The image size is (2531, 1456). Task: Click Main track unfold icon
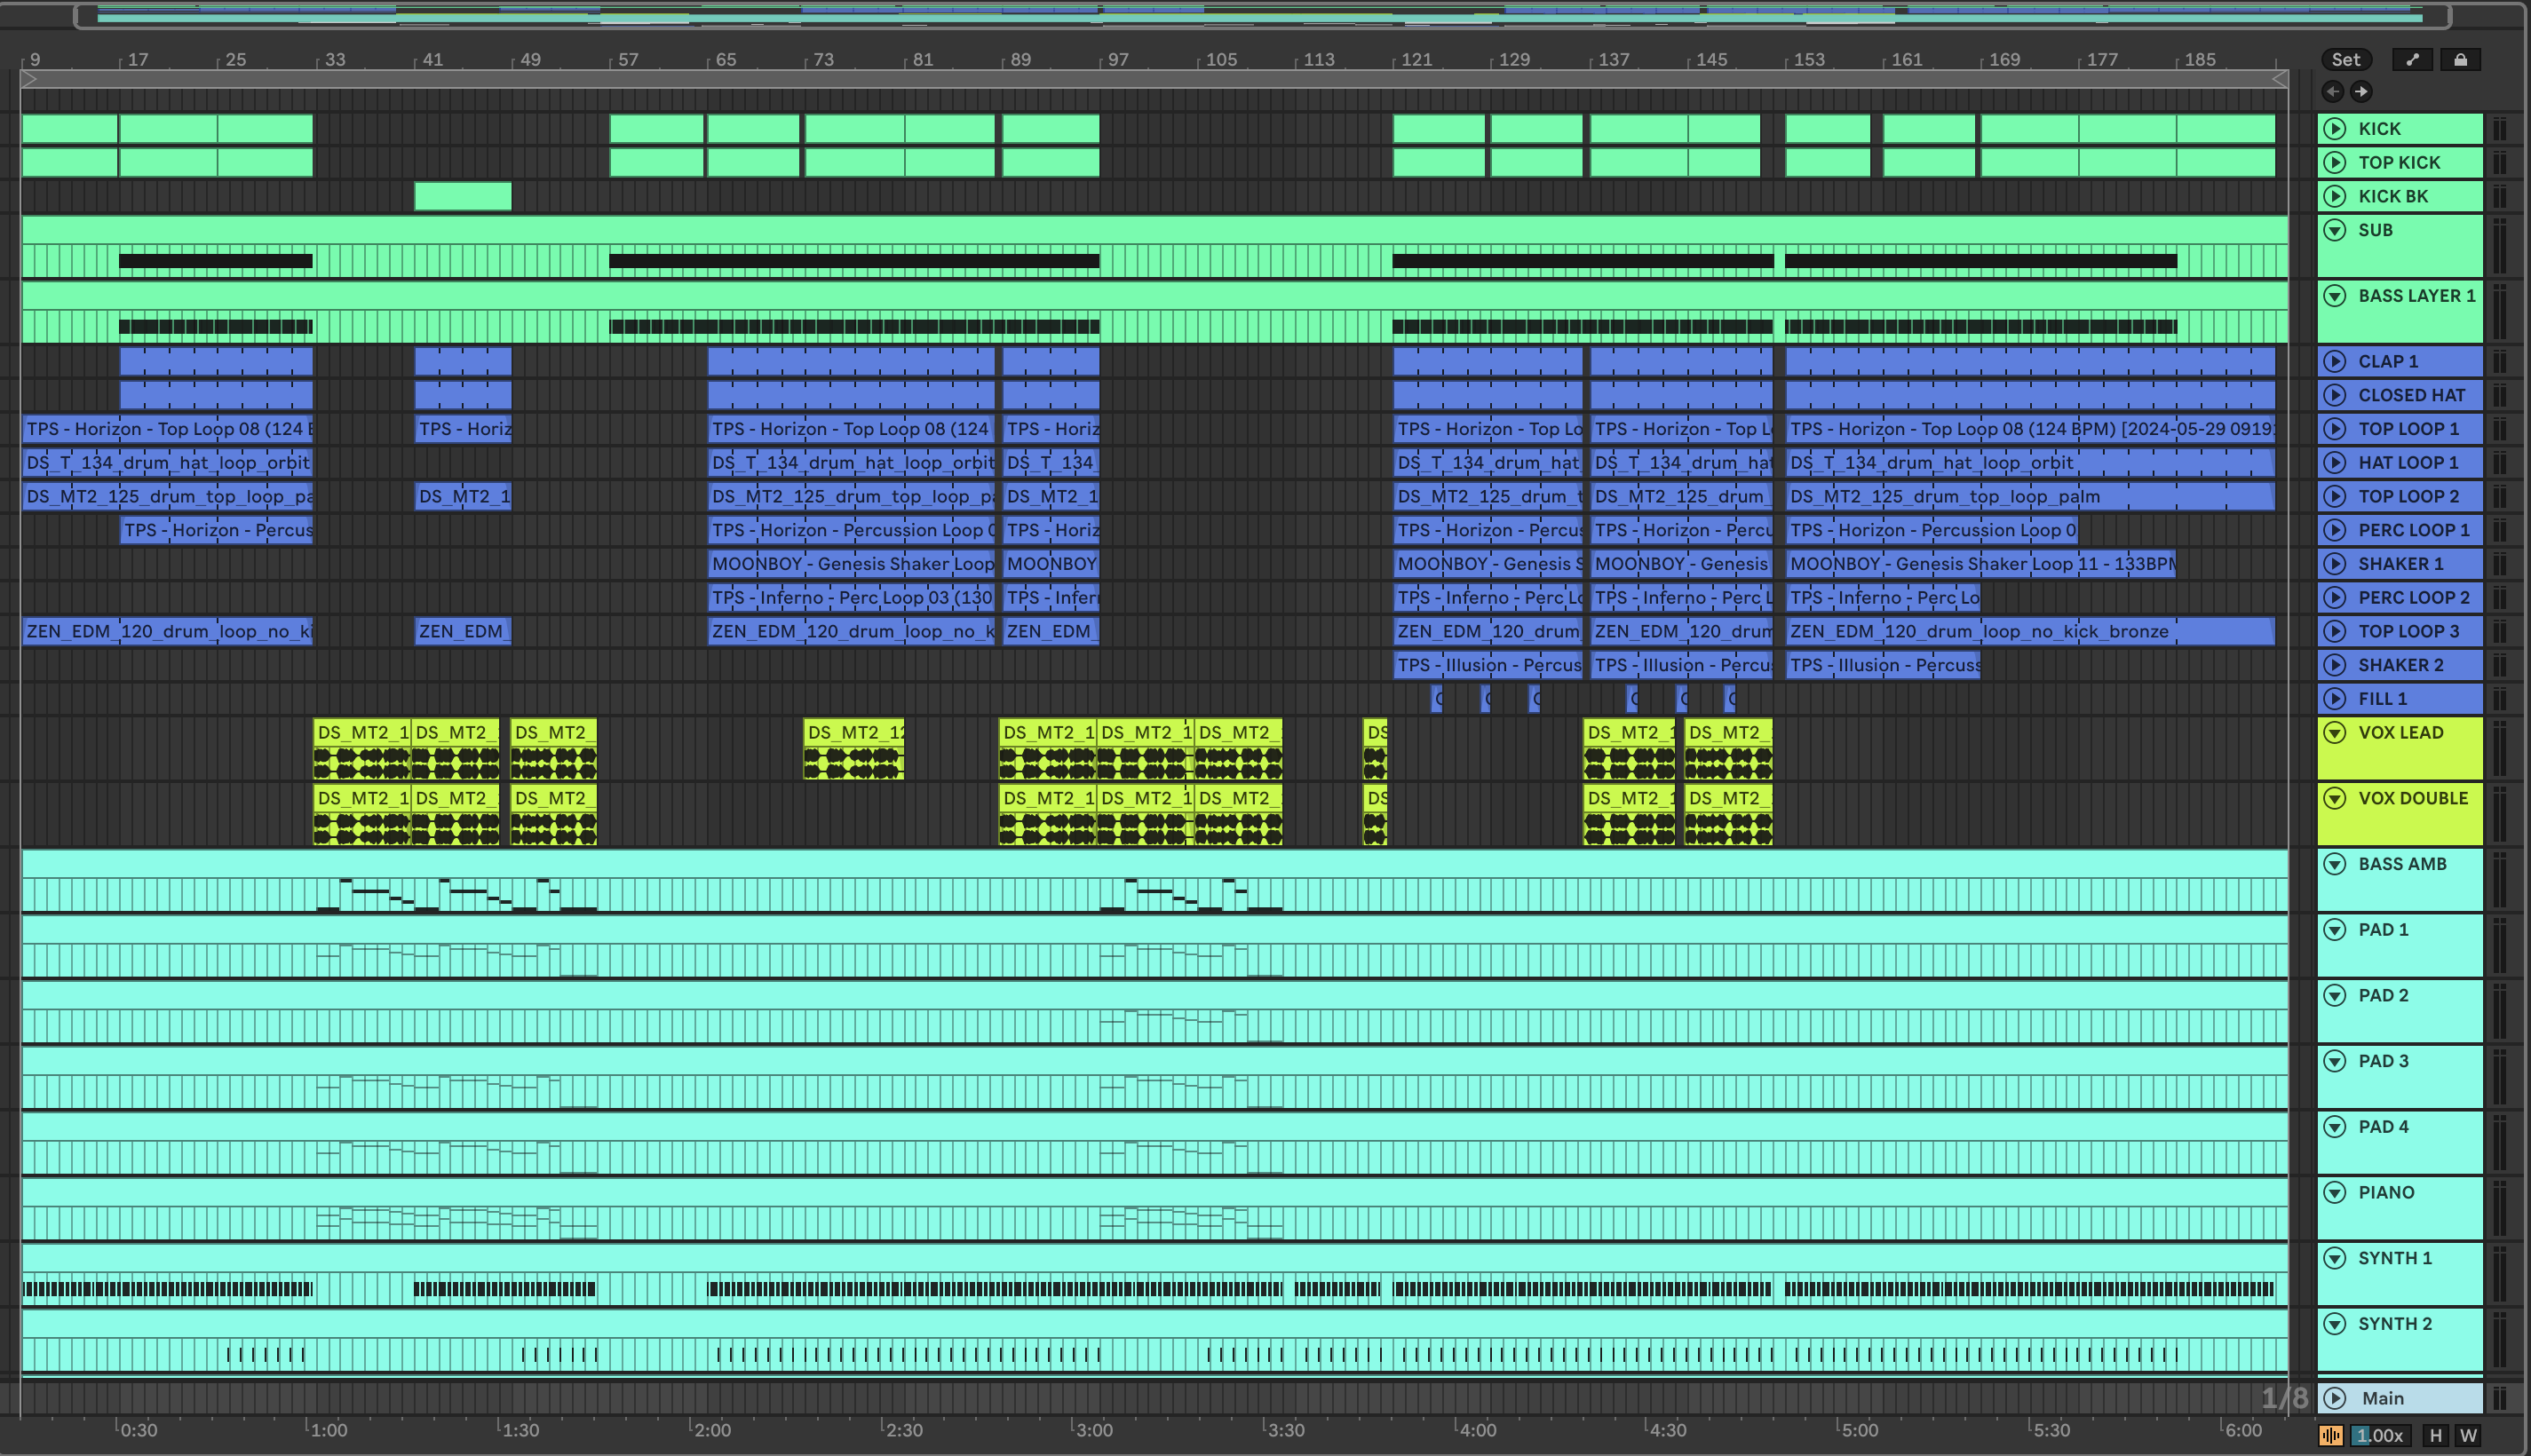(2335, 1398)
